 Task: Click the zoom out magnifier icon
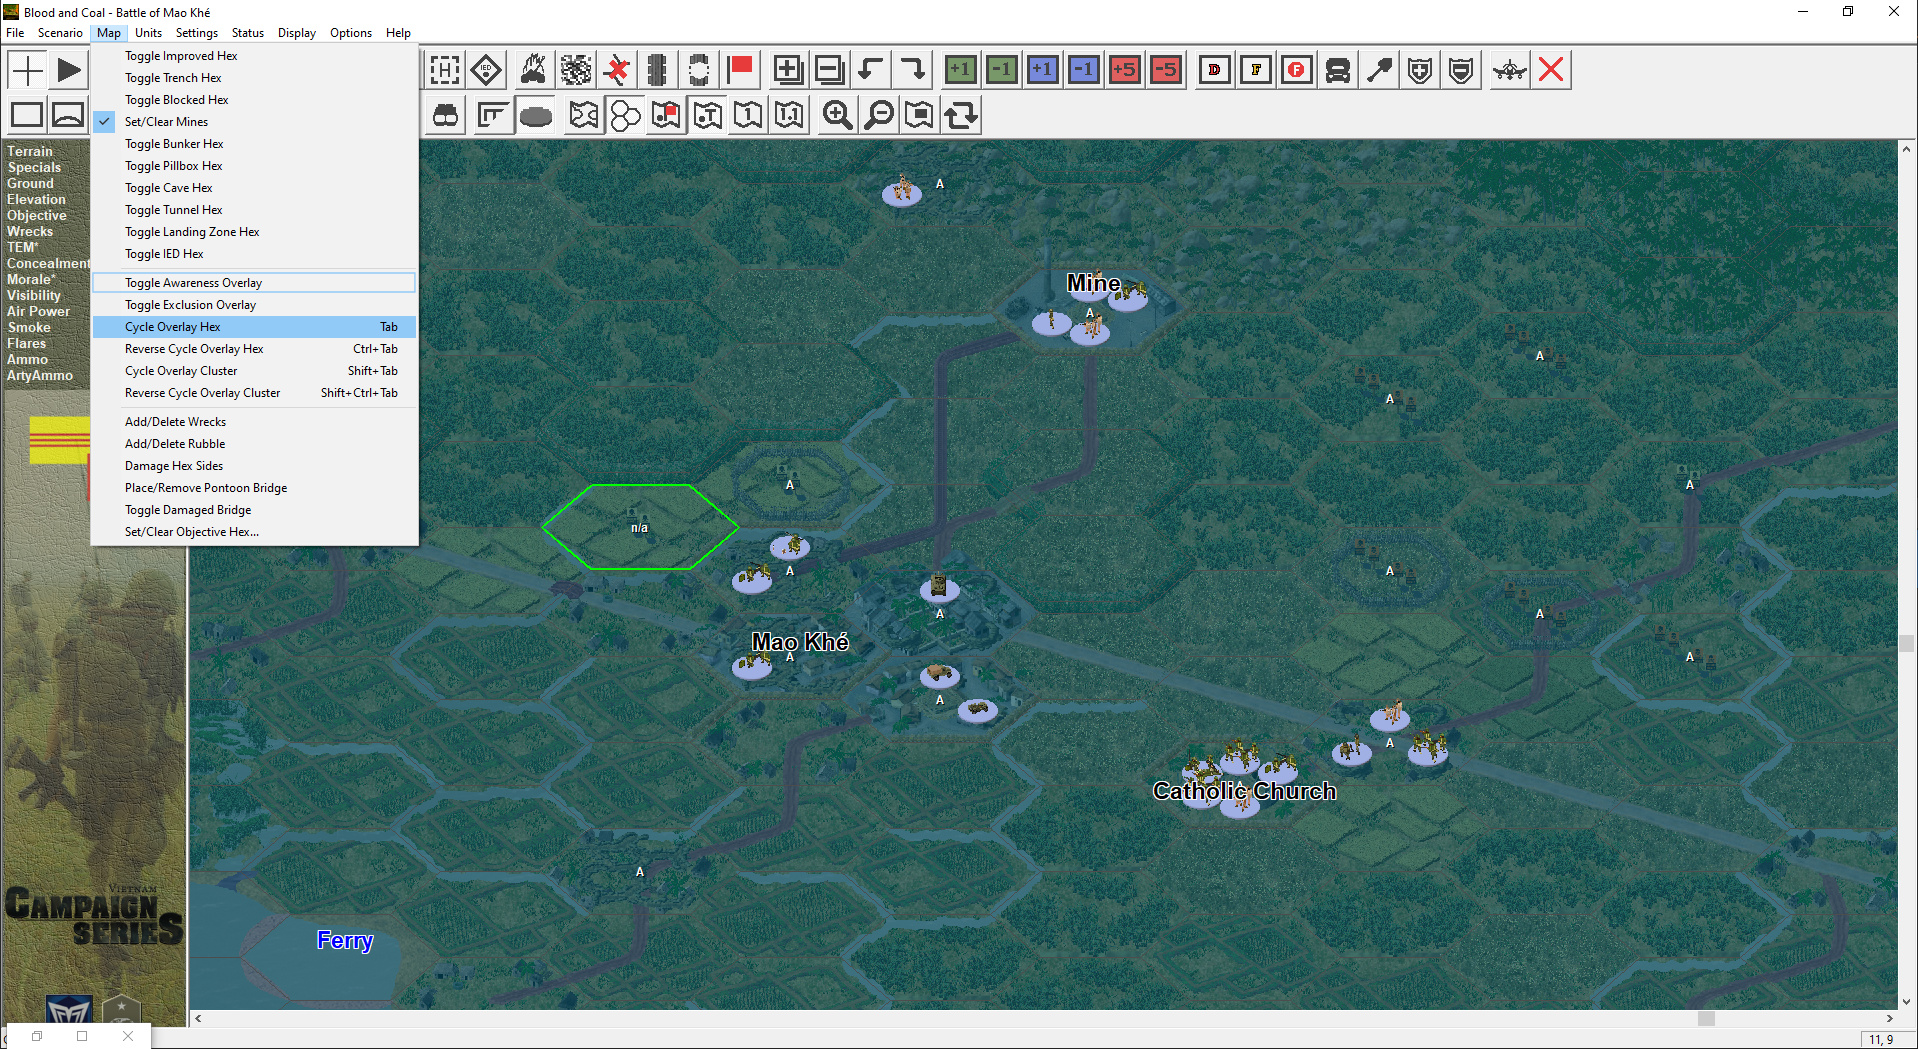pyautogui.click(x=879, y=115)
